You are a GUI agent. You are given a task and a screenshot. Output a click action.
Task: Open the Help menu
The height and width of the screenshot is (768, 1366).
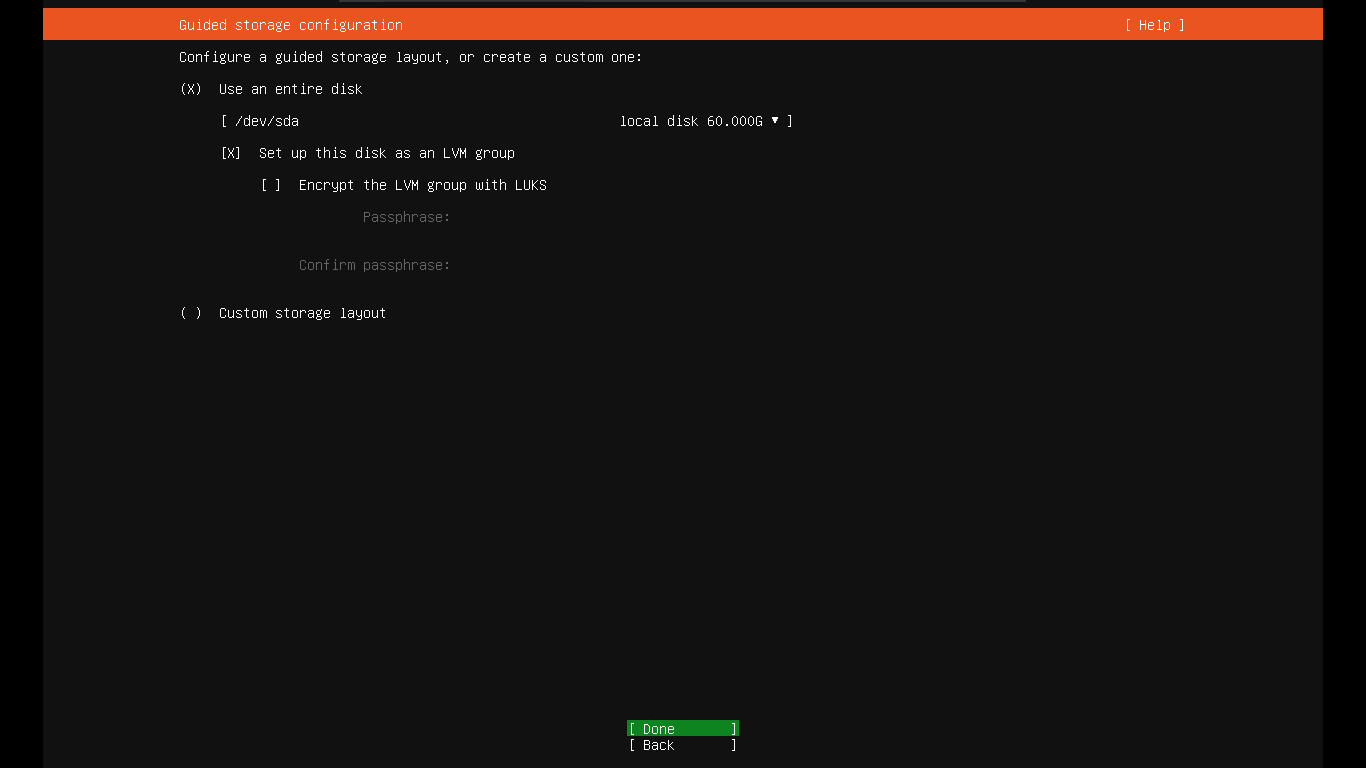click(x=1154, y=25)
